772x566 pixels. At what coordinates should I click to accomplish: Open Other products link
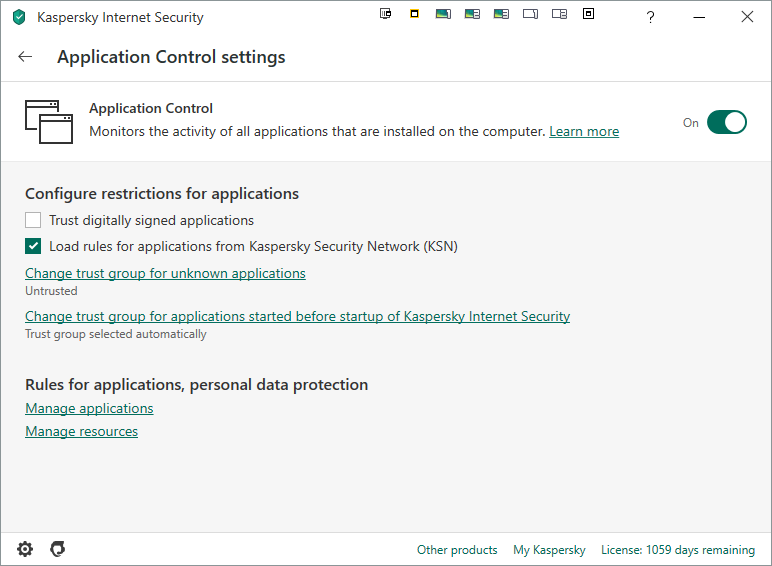click(x=457, y=550)
